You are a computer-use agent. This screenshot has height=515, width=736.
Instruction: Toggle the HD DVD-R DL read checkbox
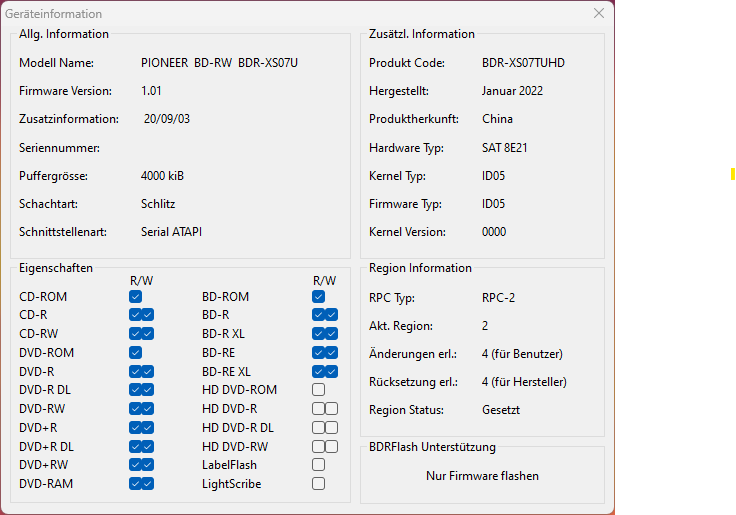[318, 428]
